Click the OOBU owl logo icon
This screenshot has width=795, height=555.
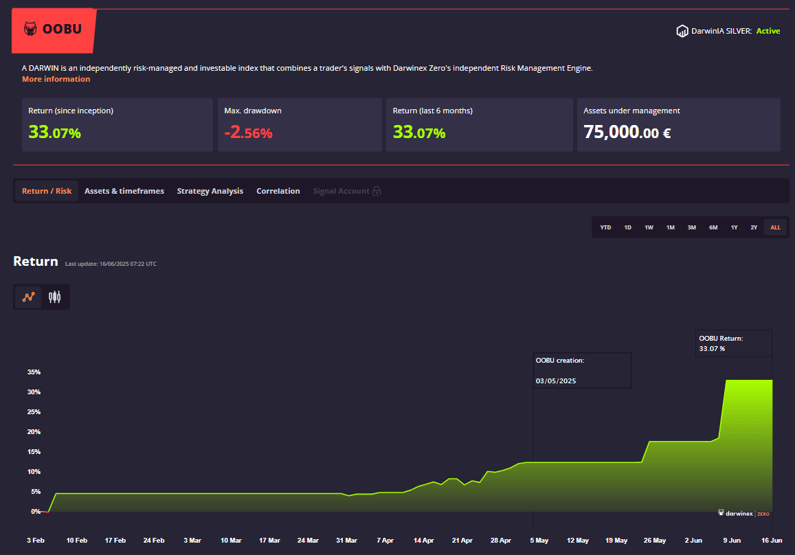click(x=30, y=30)
